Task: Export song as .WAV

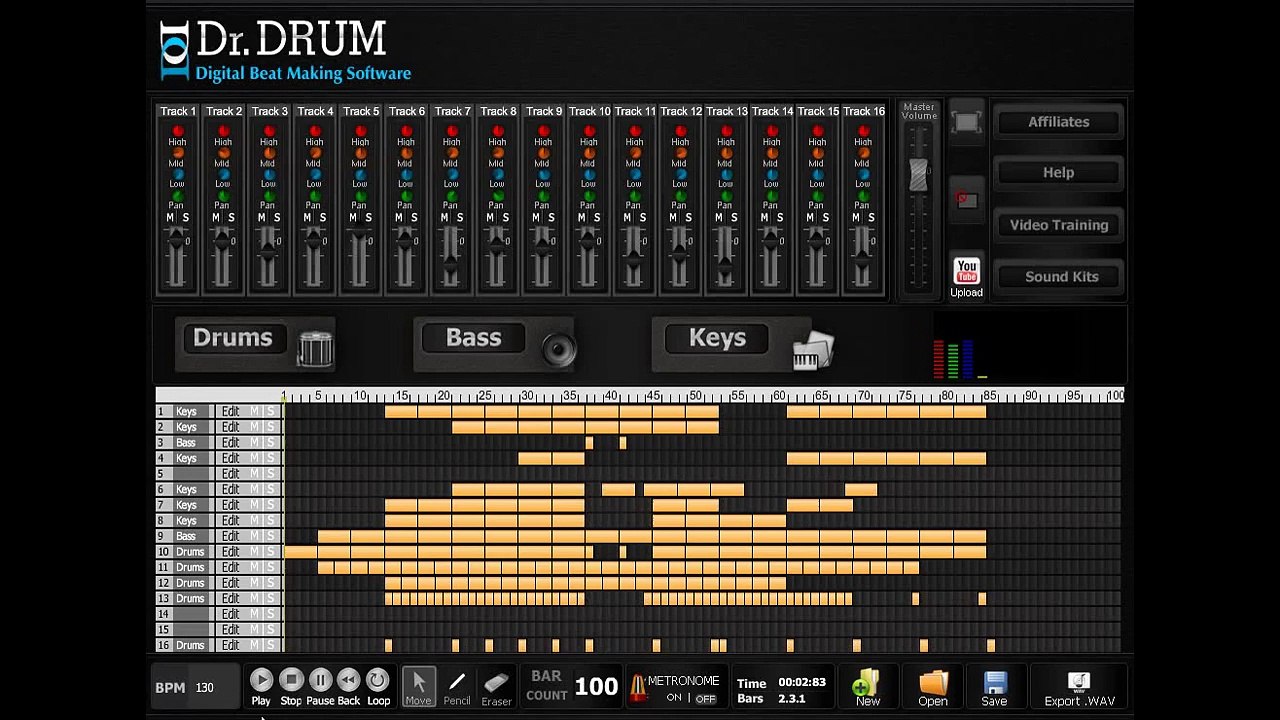Action: coord(1079,688)
